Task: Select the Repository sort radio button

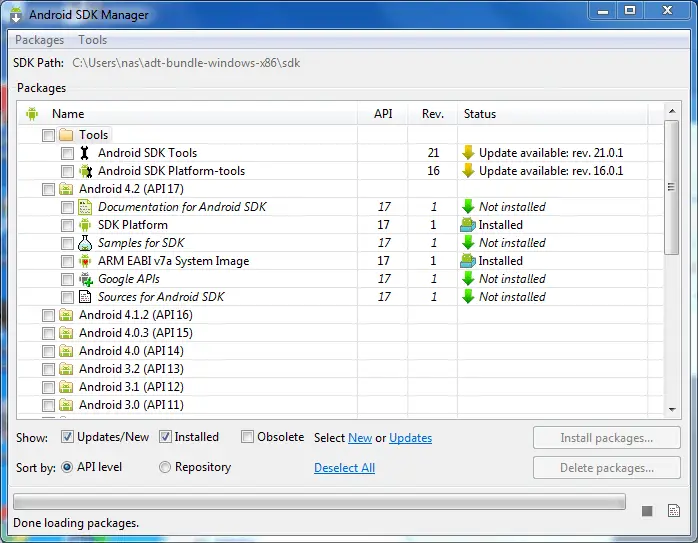Action: pos(165,467)
